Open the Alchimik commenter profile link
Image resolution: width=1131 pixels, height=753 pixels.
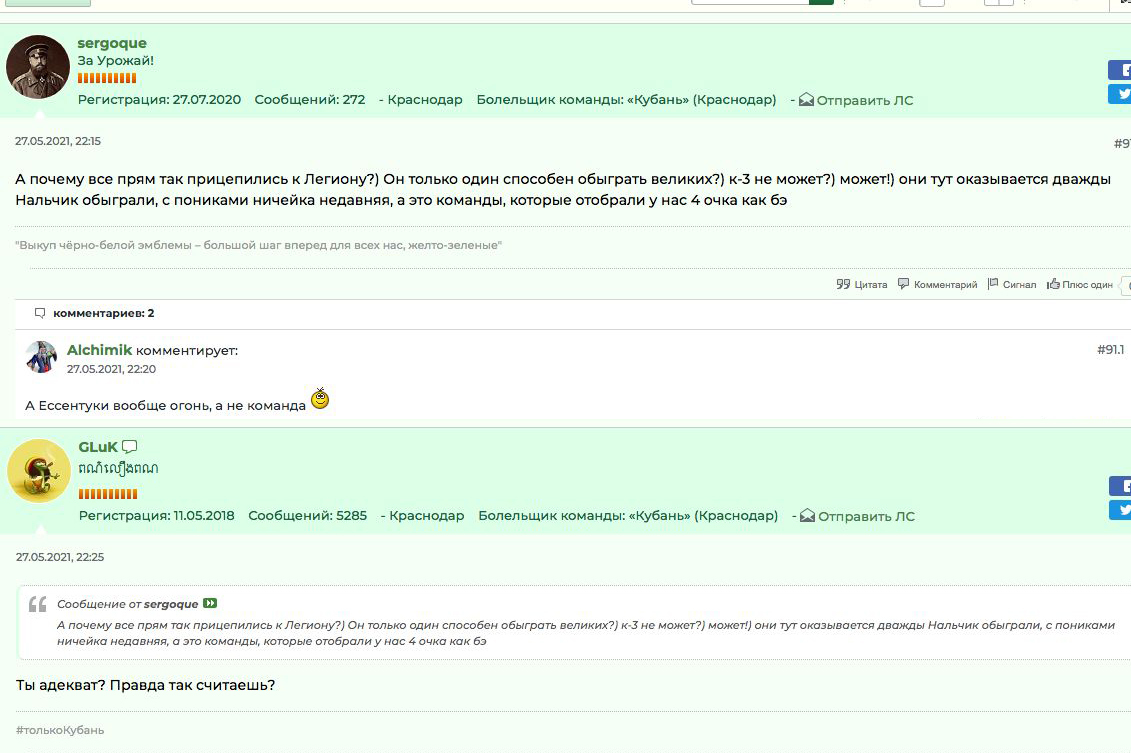coord(99,350)
